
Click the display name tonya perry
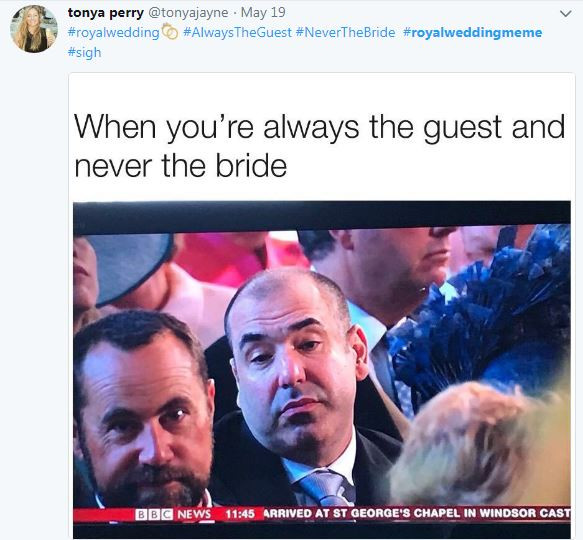tap(106, 13)
